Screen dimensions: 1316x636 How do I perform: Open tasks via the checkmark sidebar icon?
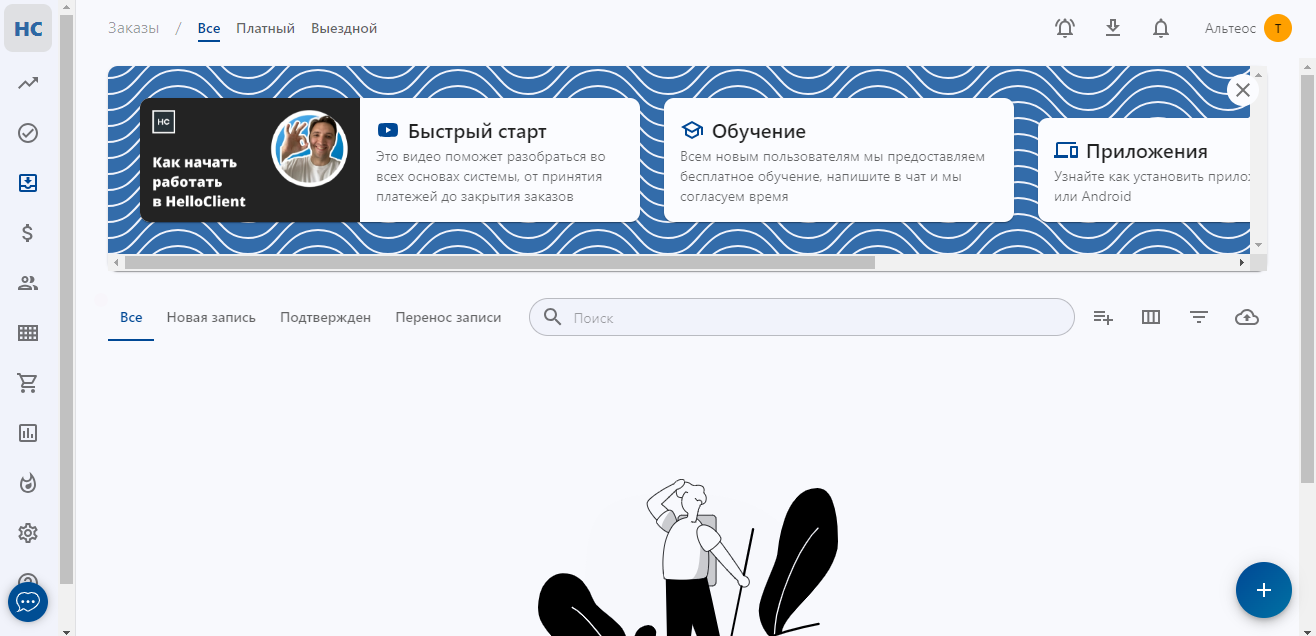tap(27, 132)
